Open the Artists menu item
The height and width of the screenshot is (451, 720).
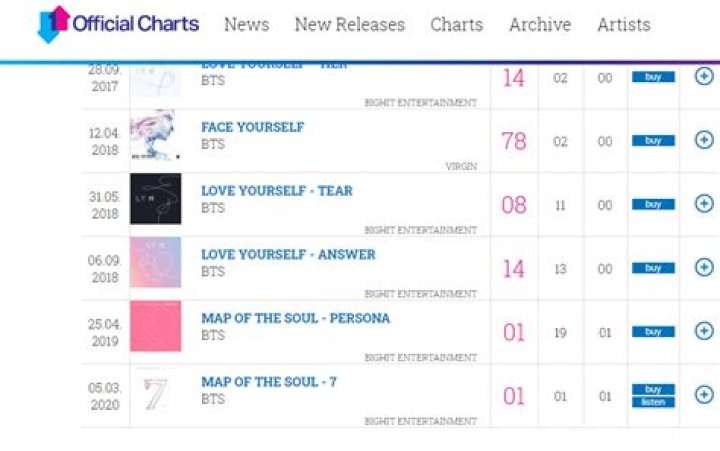tap(624, 24)
